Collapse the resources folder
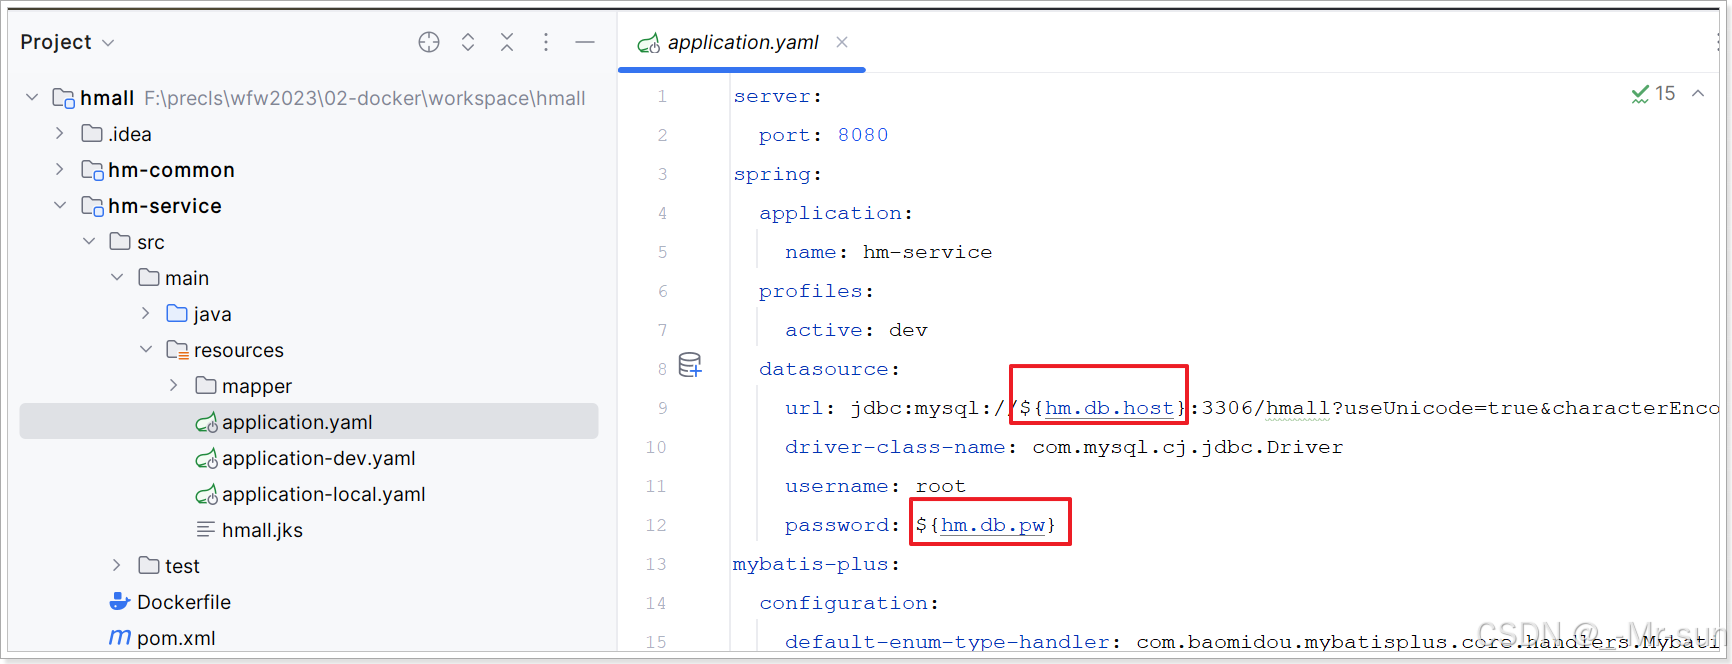1732x664 pixels. [146, 350]
